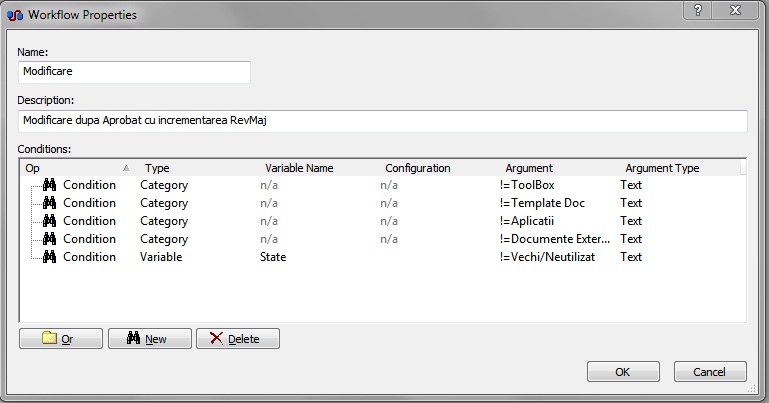769x403 pixels.
Task: Click binoculars icon of State variable condition
Action: [50, 257]
